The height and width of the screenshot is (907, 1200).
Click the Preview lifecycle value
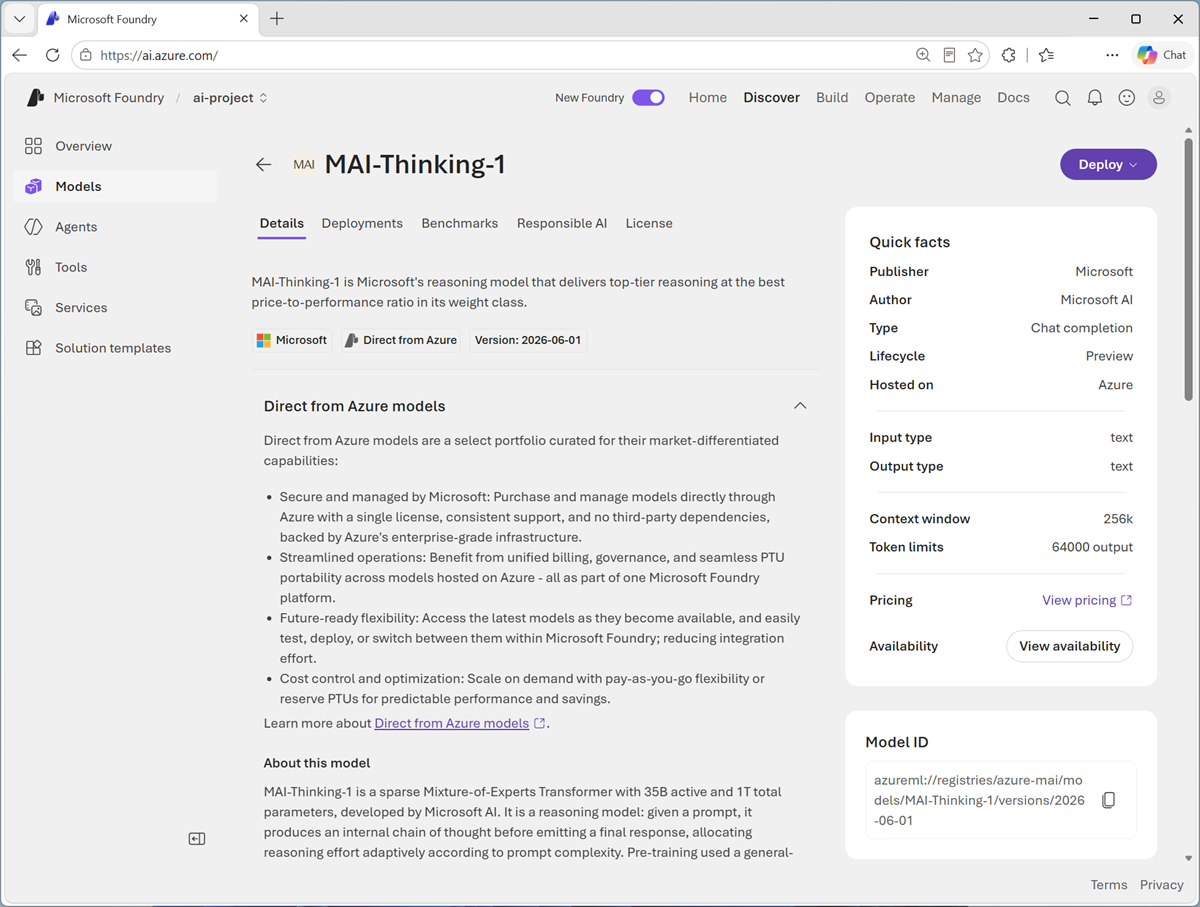pyautogui.click(x=1110, y=356)
